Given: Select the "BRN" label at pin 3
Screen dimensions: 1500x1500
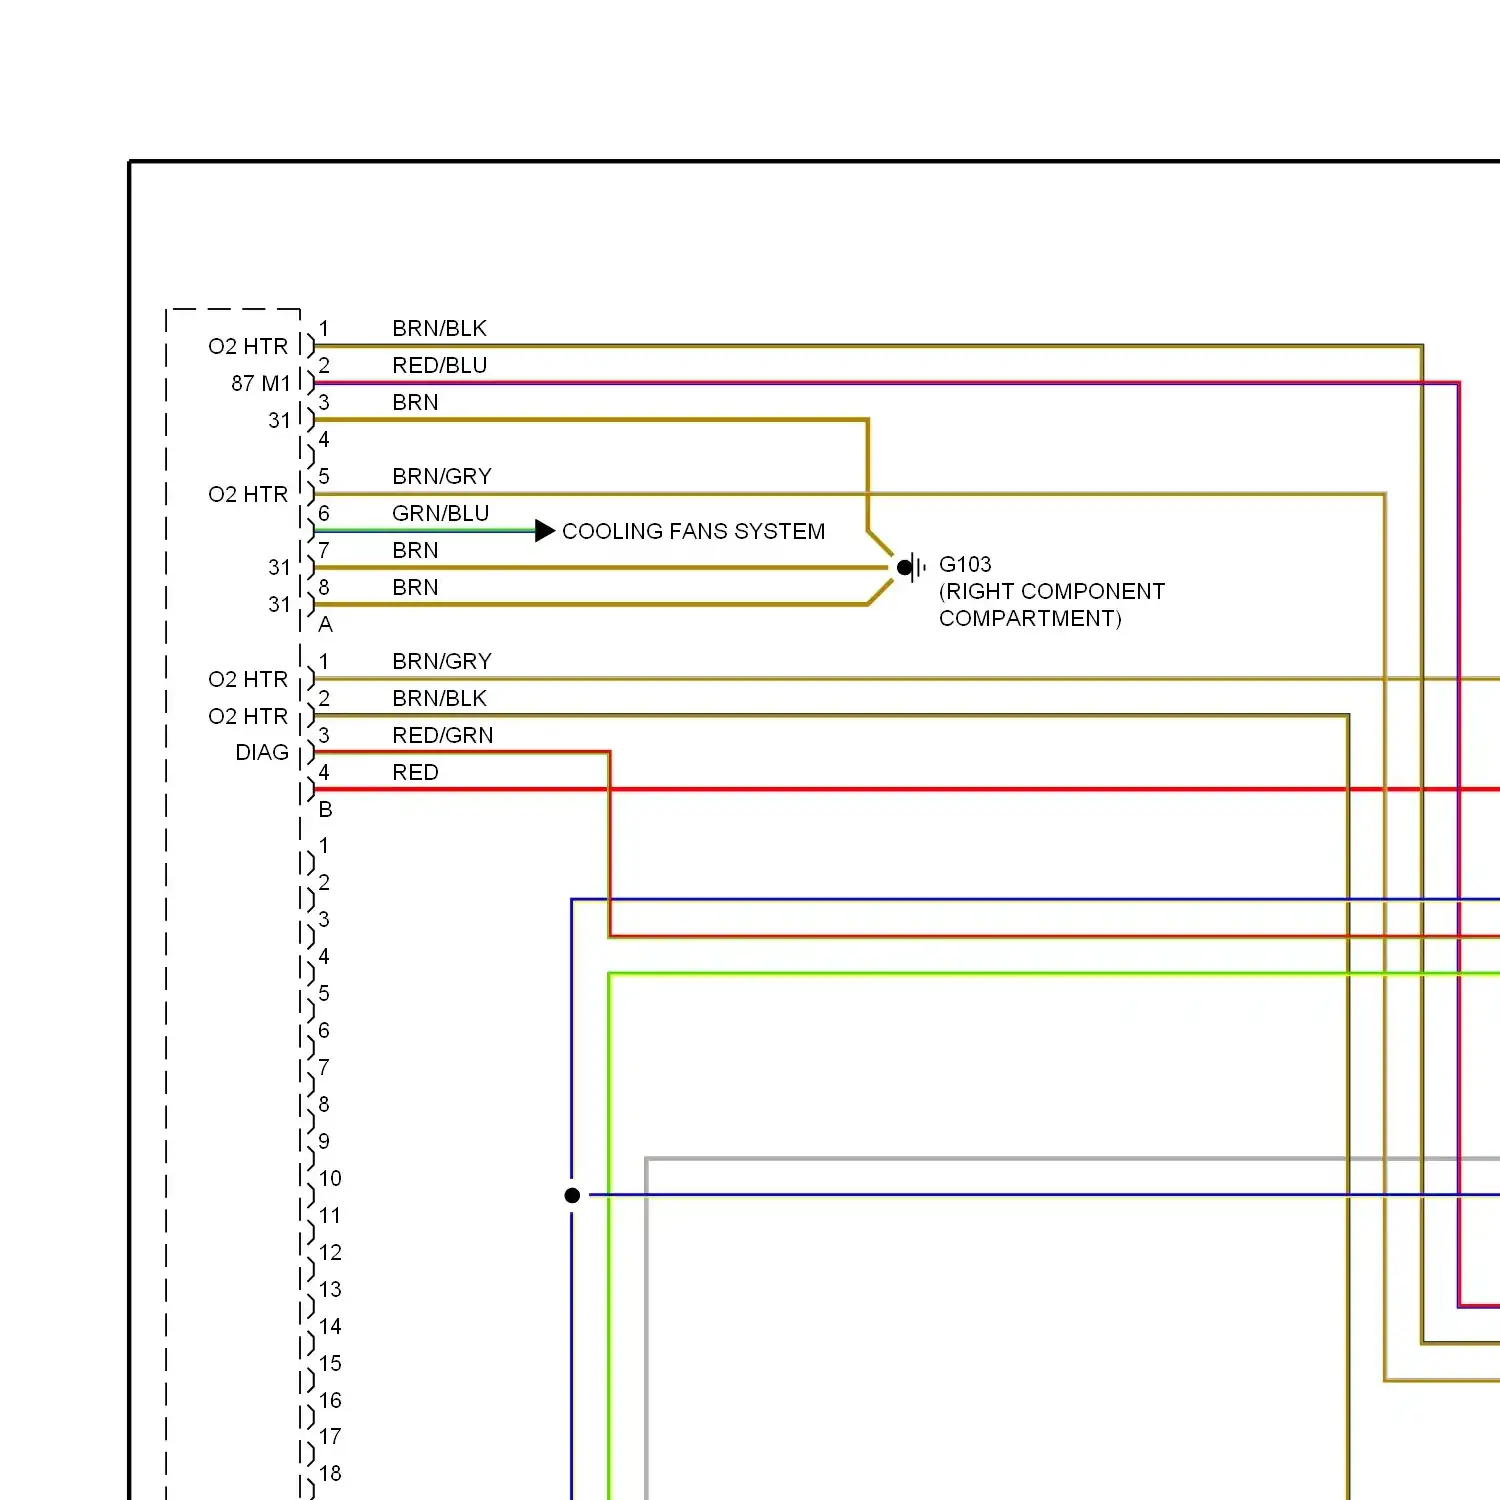Looking at the screenshot, I should 415,402.
